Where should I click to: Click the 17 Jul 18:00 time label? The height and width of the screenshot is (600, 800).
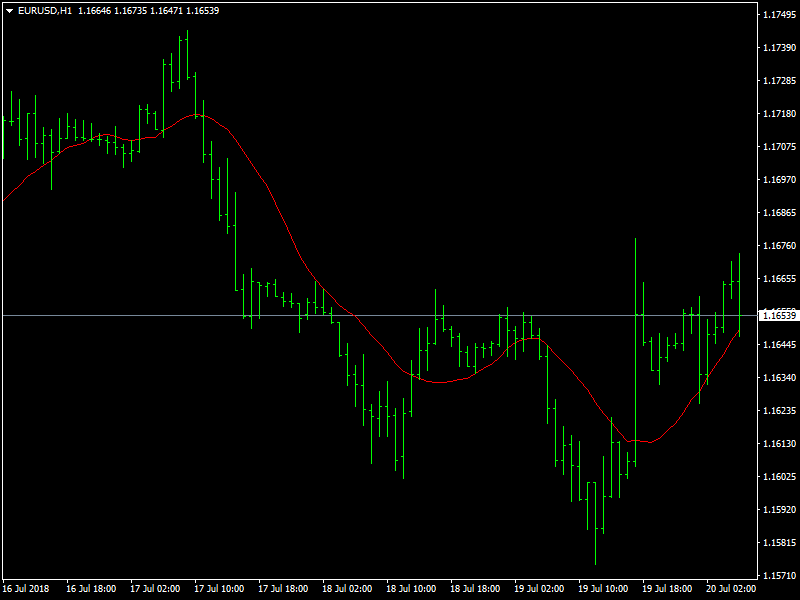point(283,589)
